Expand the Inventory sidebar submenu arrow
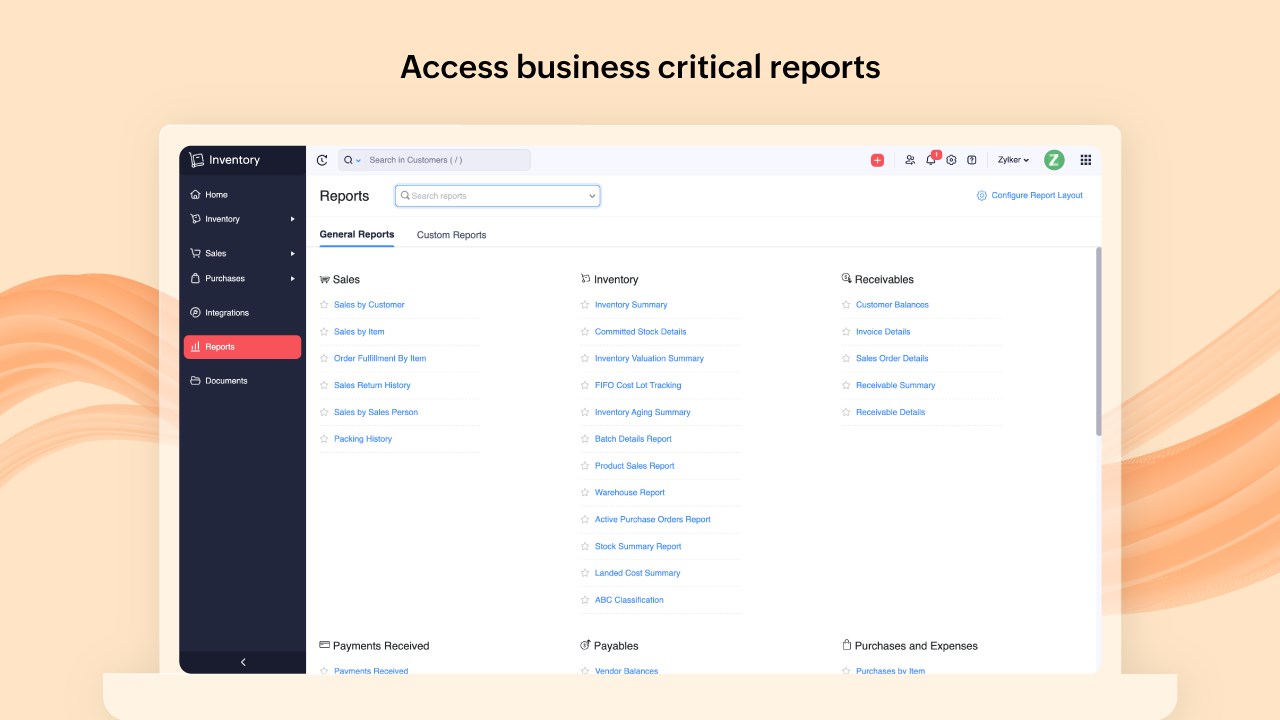 (x=293, y=219)
